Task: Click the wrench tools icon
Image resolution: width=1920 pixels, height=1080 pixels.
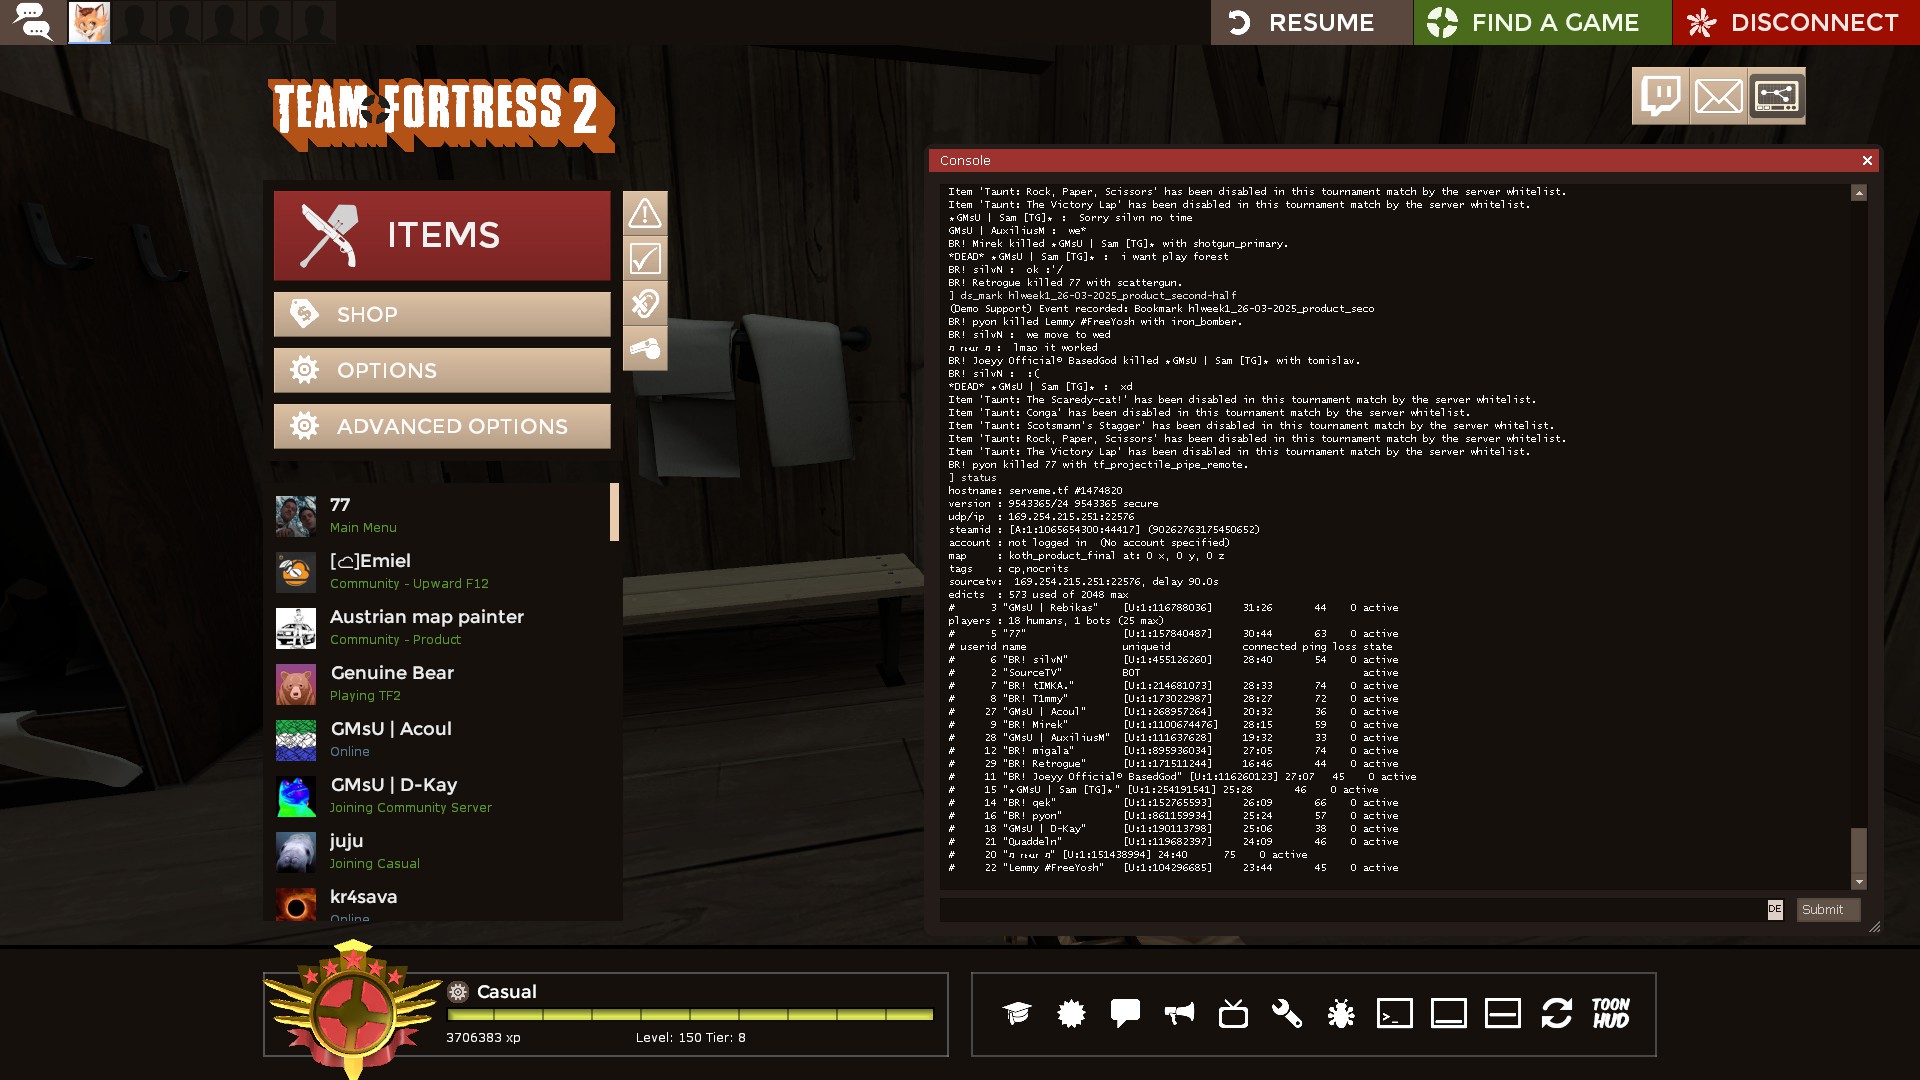Action: pos(1287,1013)
